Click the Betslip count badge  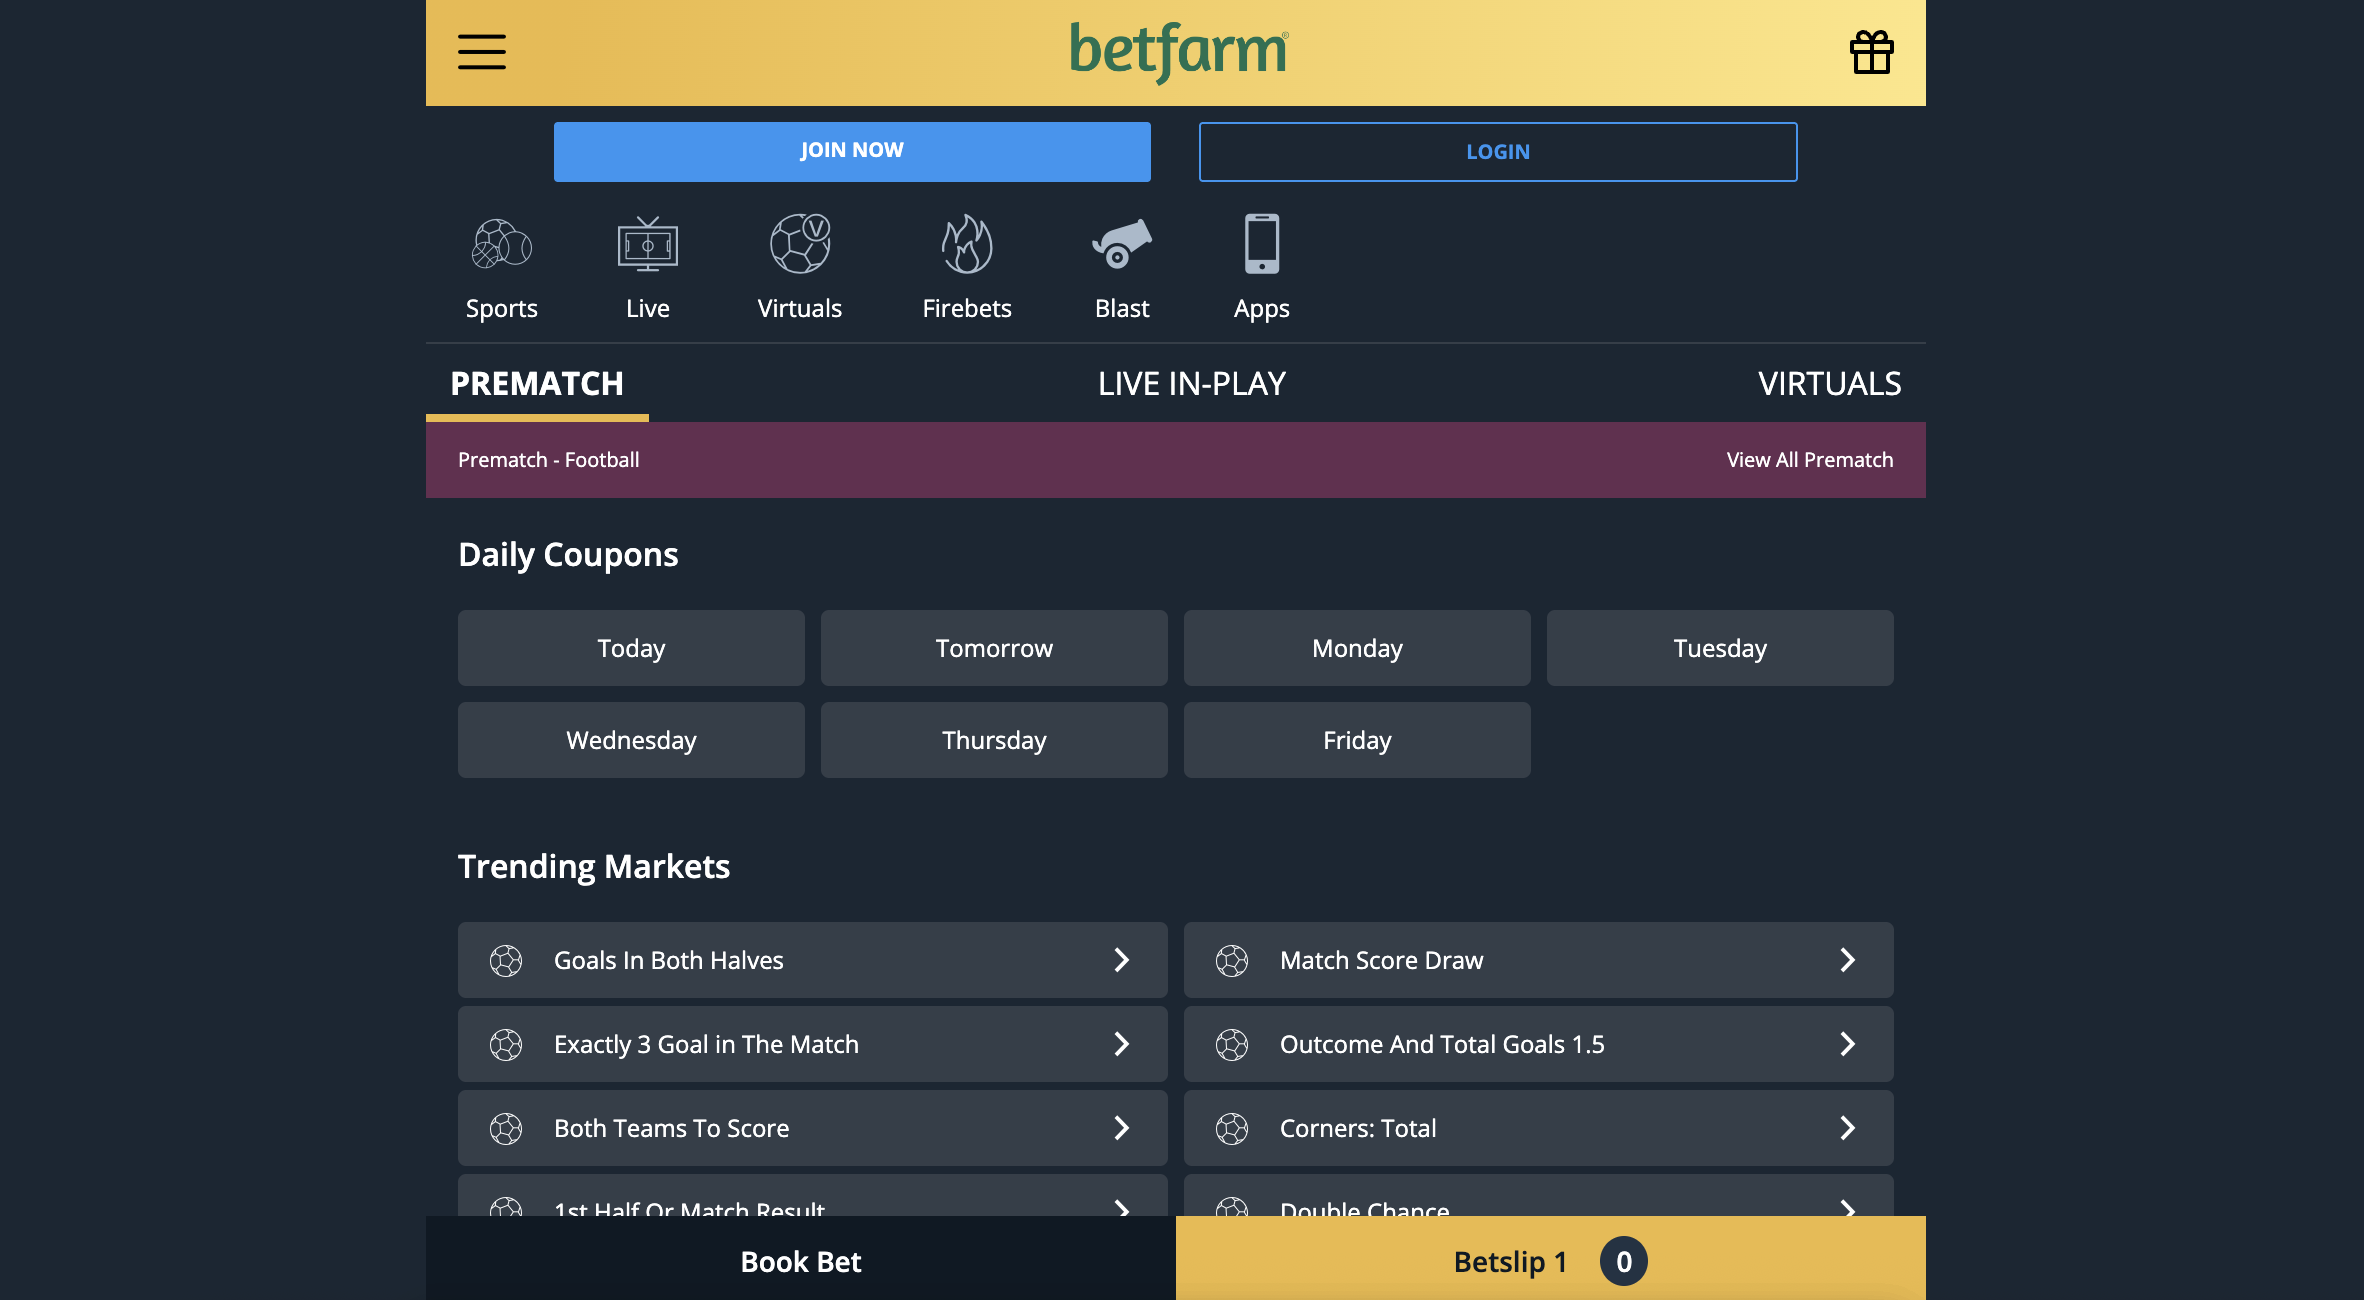tap(1624, 1262)
